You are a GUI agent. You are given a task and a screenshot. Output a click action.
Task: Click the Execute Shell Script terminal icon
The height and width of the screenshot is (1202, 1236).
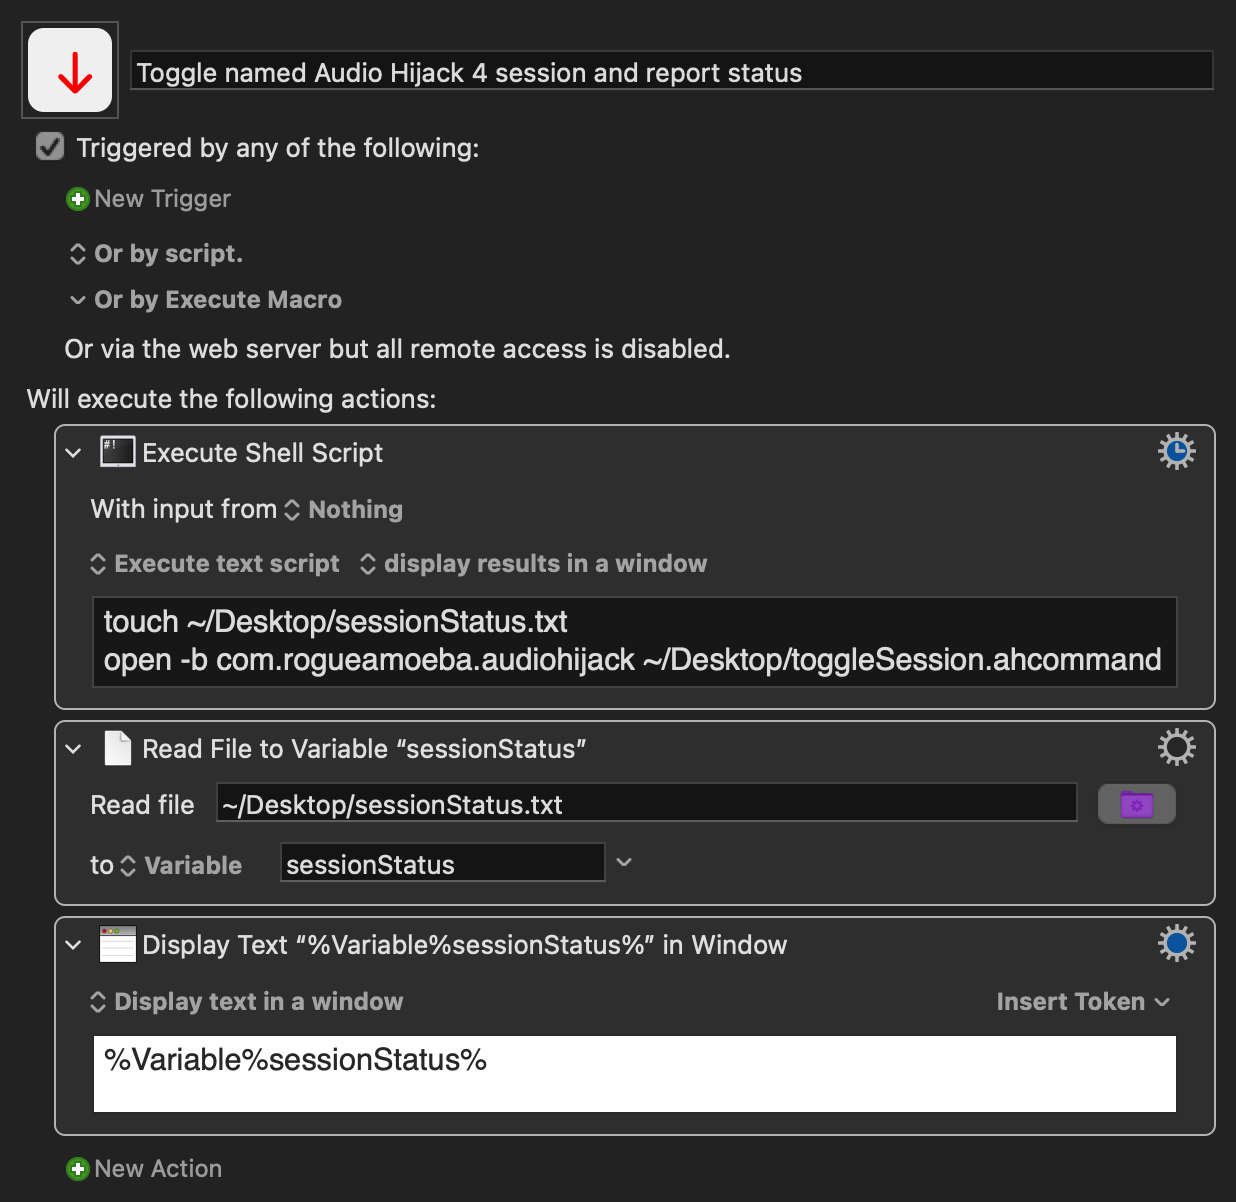117,452
